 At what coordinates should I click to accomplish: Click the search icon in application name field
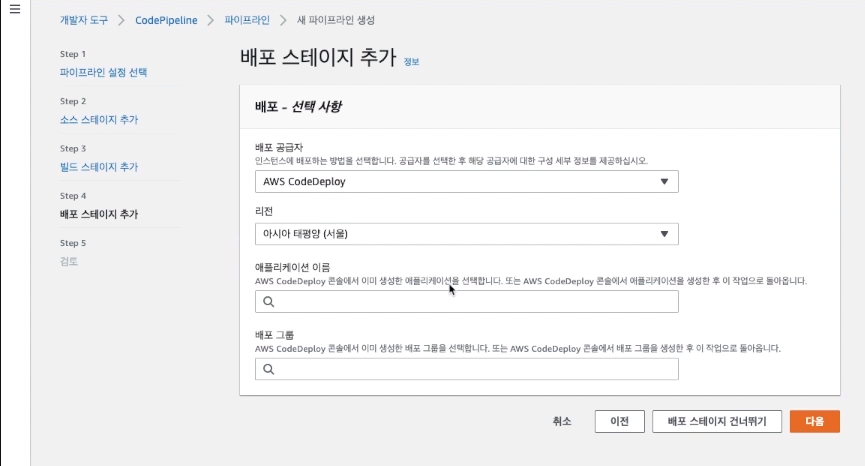coord(269,302)
